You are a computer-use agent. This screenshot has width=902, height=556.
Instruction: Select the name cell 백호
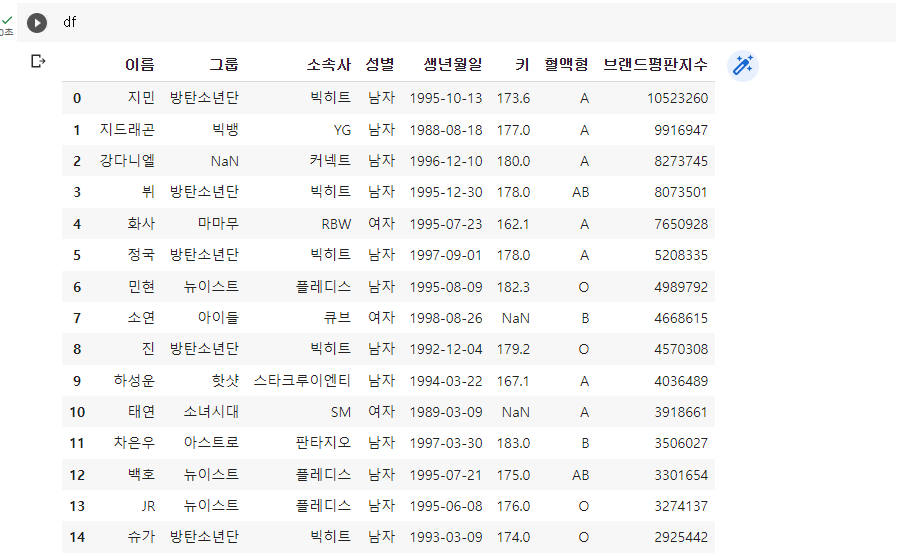coord(142,475)
